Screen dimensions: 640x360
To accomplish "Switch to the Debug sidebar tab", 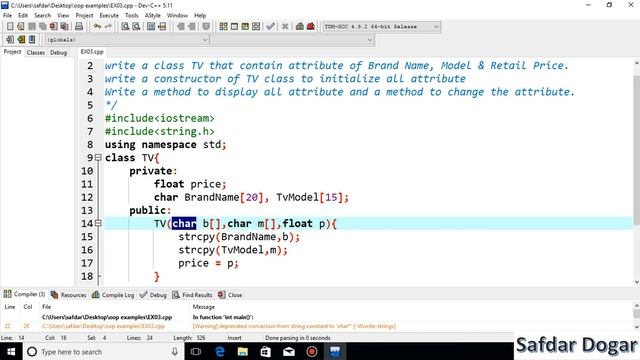I will pos(58,52).
